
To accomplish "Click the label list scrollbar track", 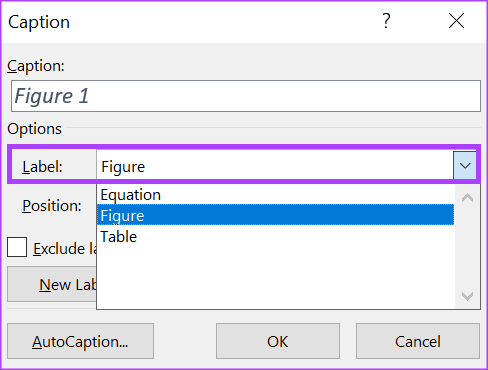I will [467, 247].
